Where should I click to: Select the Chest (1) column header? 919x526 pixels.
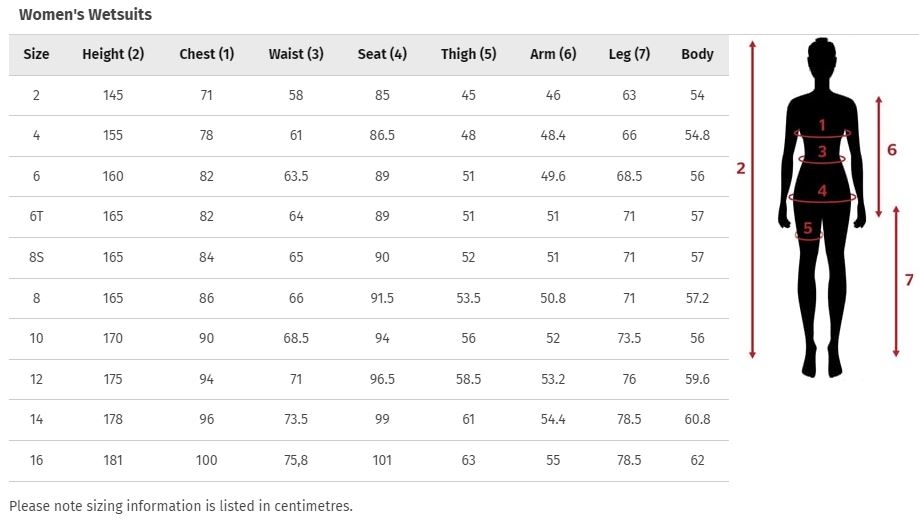(x=207, y=54)
